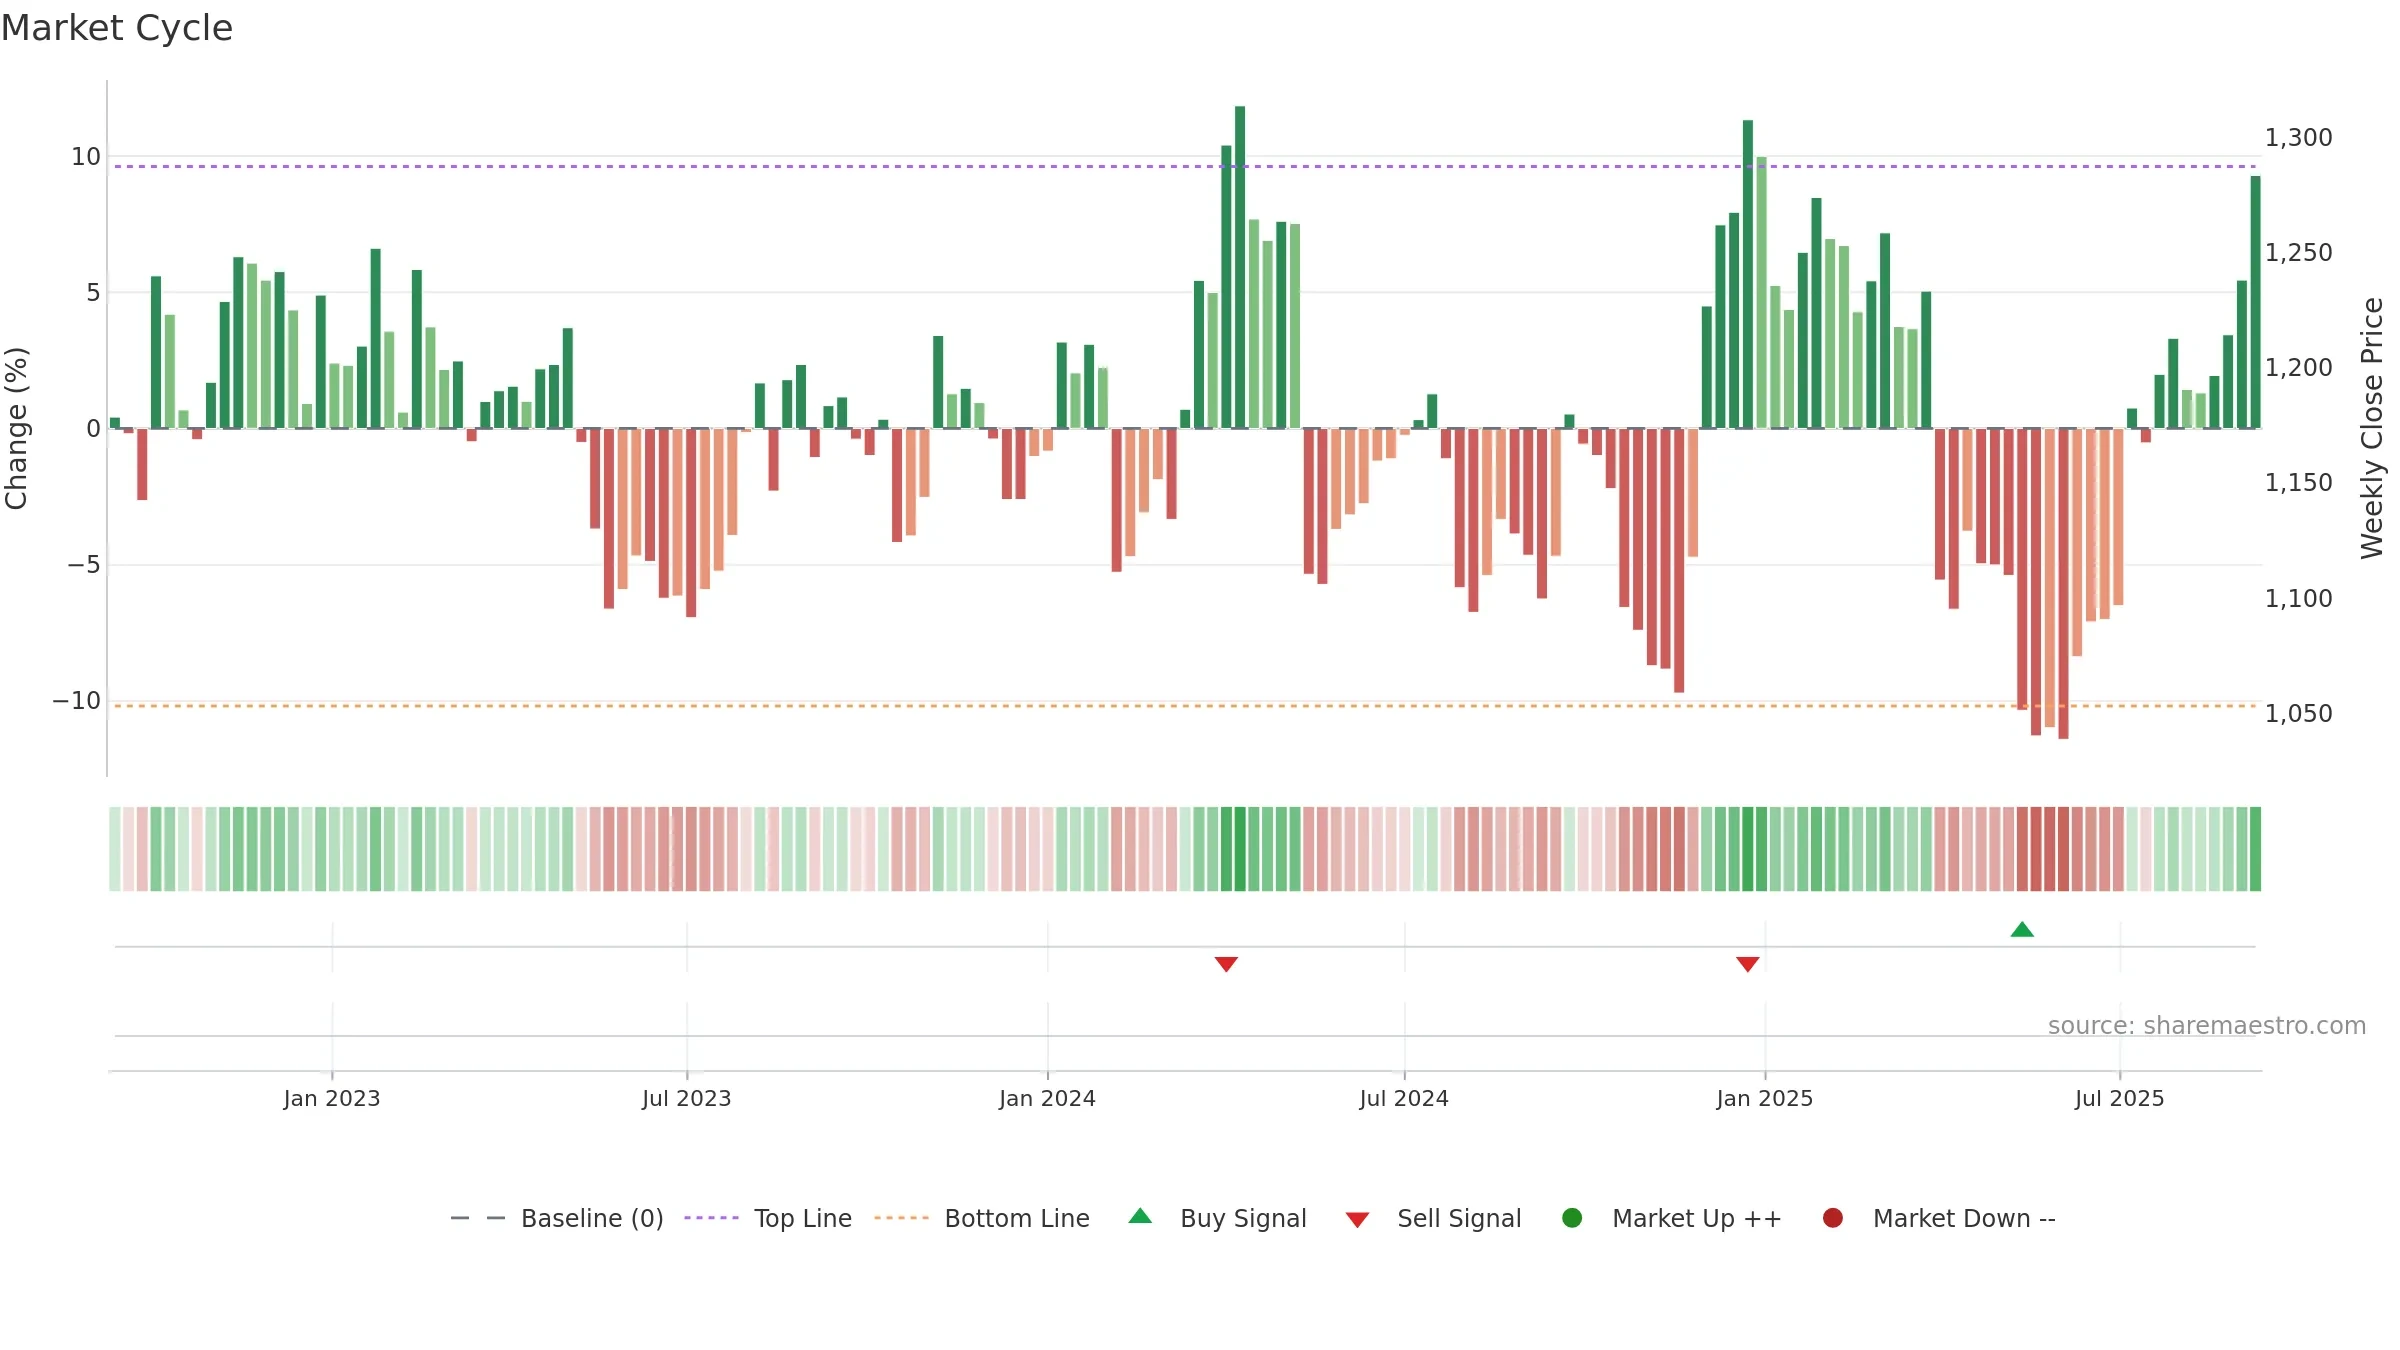Click the first bar of the heatmap strip

click(x=115, y=849)
